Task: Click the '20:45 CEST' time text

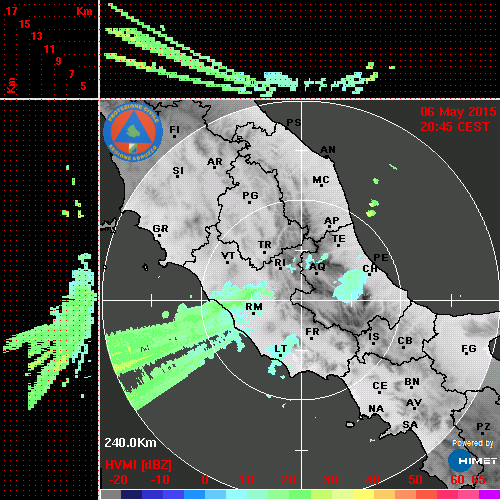Action: click(455, 127)
